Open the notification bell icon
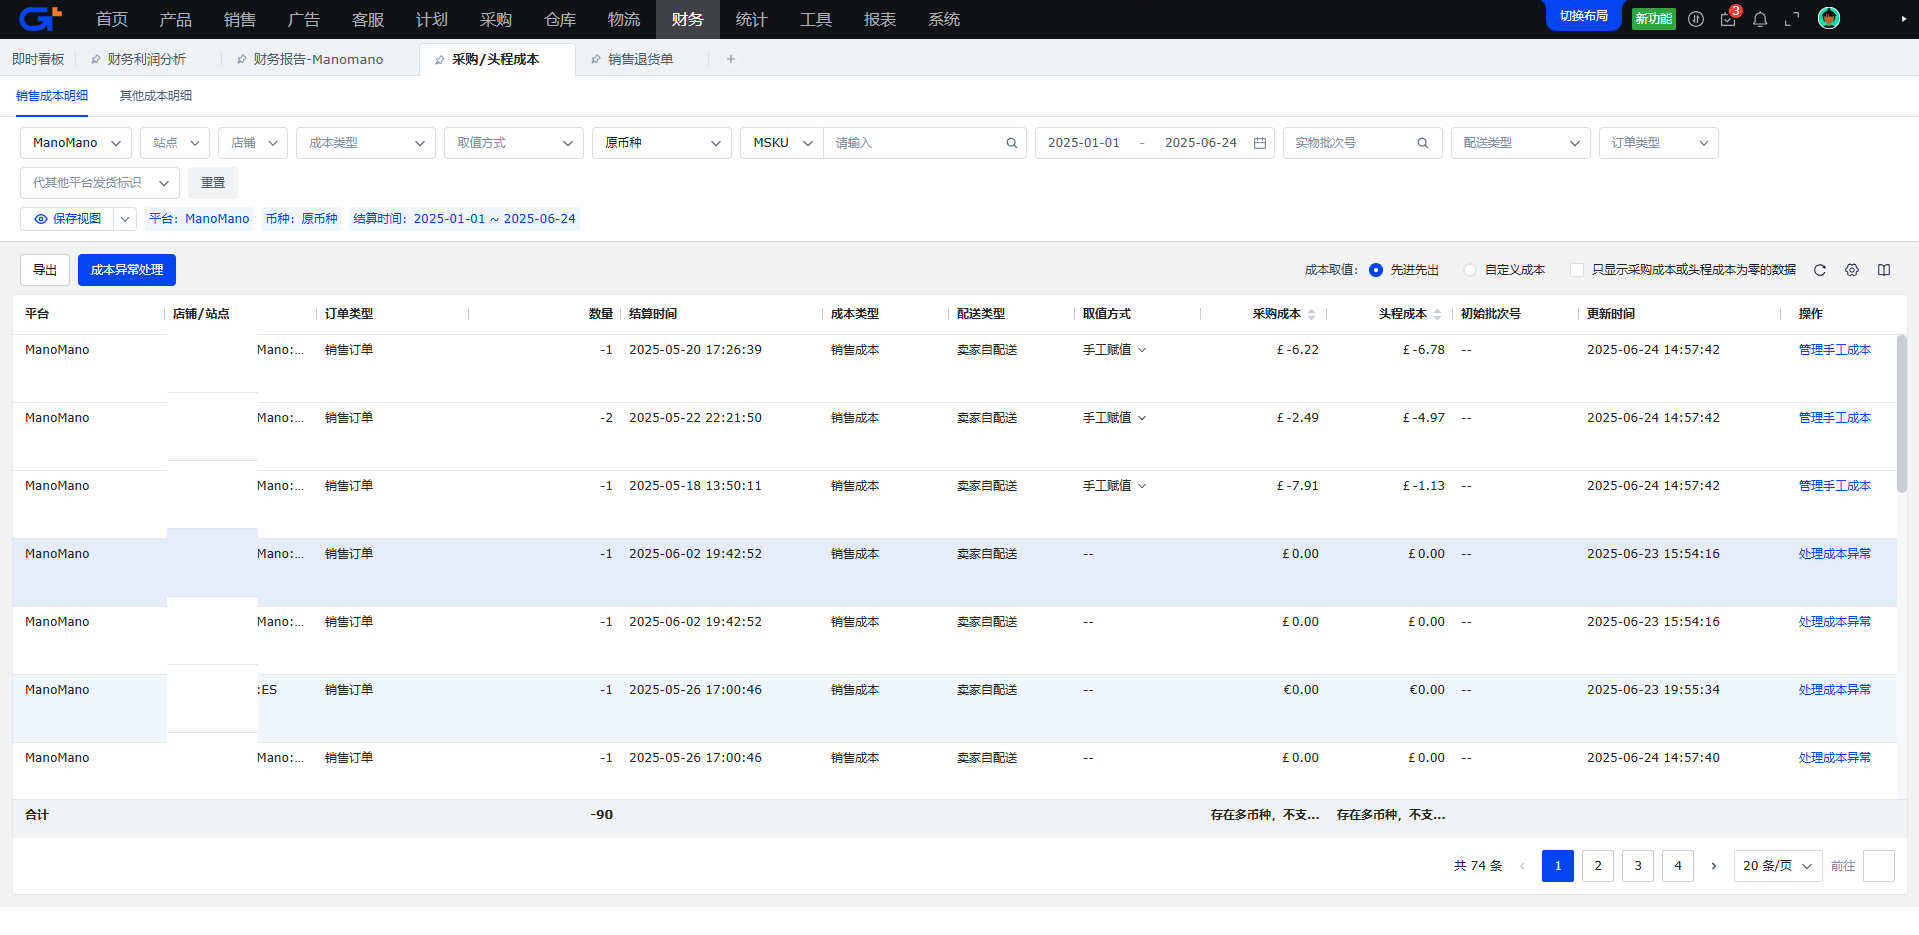 (x=1760, y=19)
